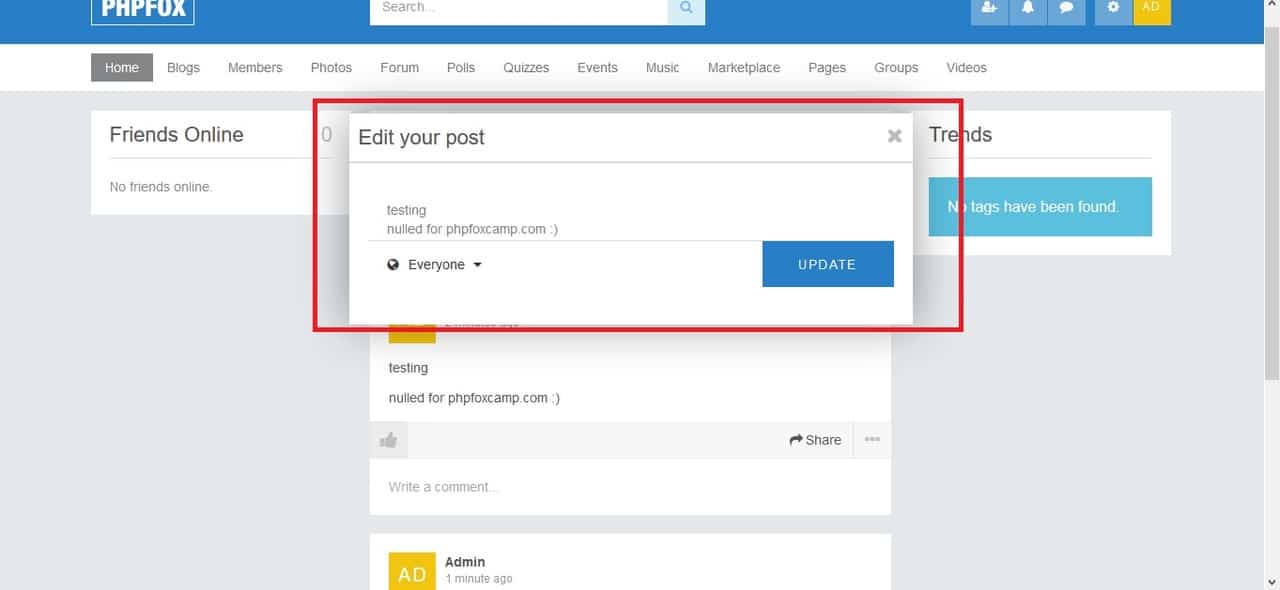The width and height of the screenshot is (1280, 590).
Task: Open the Pages menu item
Action: (x=827, y=68)
